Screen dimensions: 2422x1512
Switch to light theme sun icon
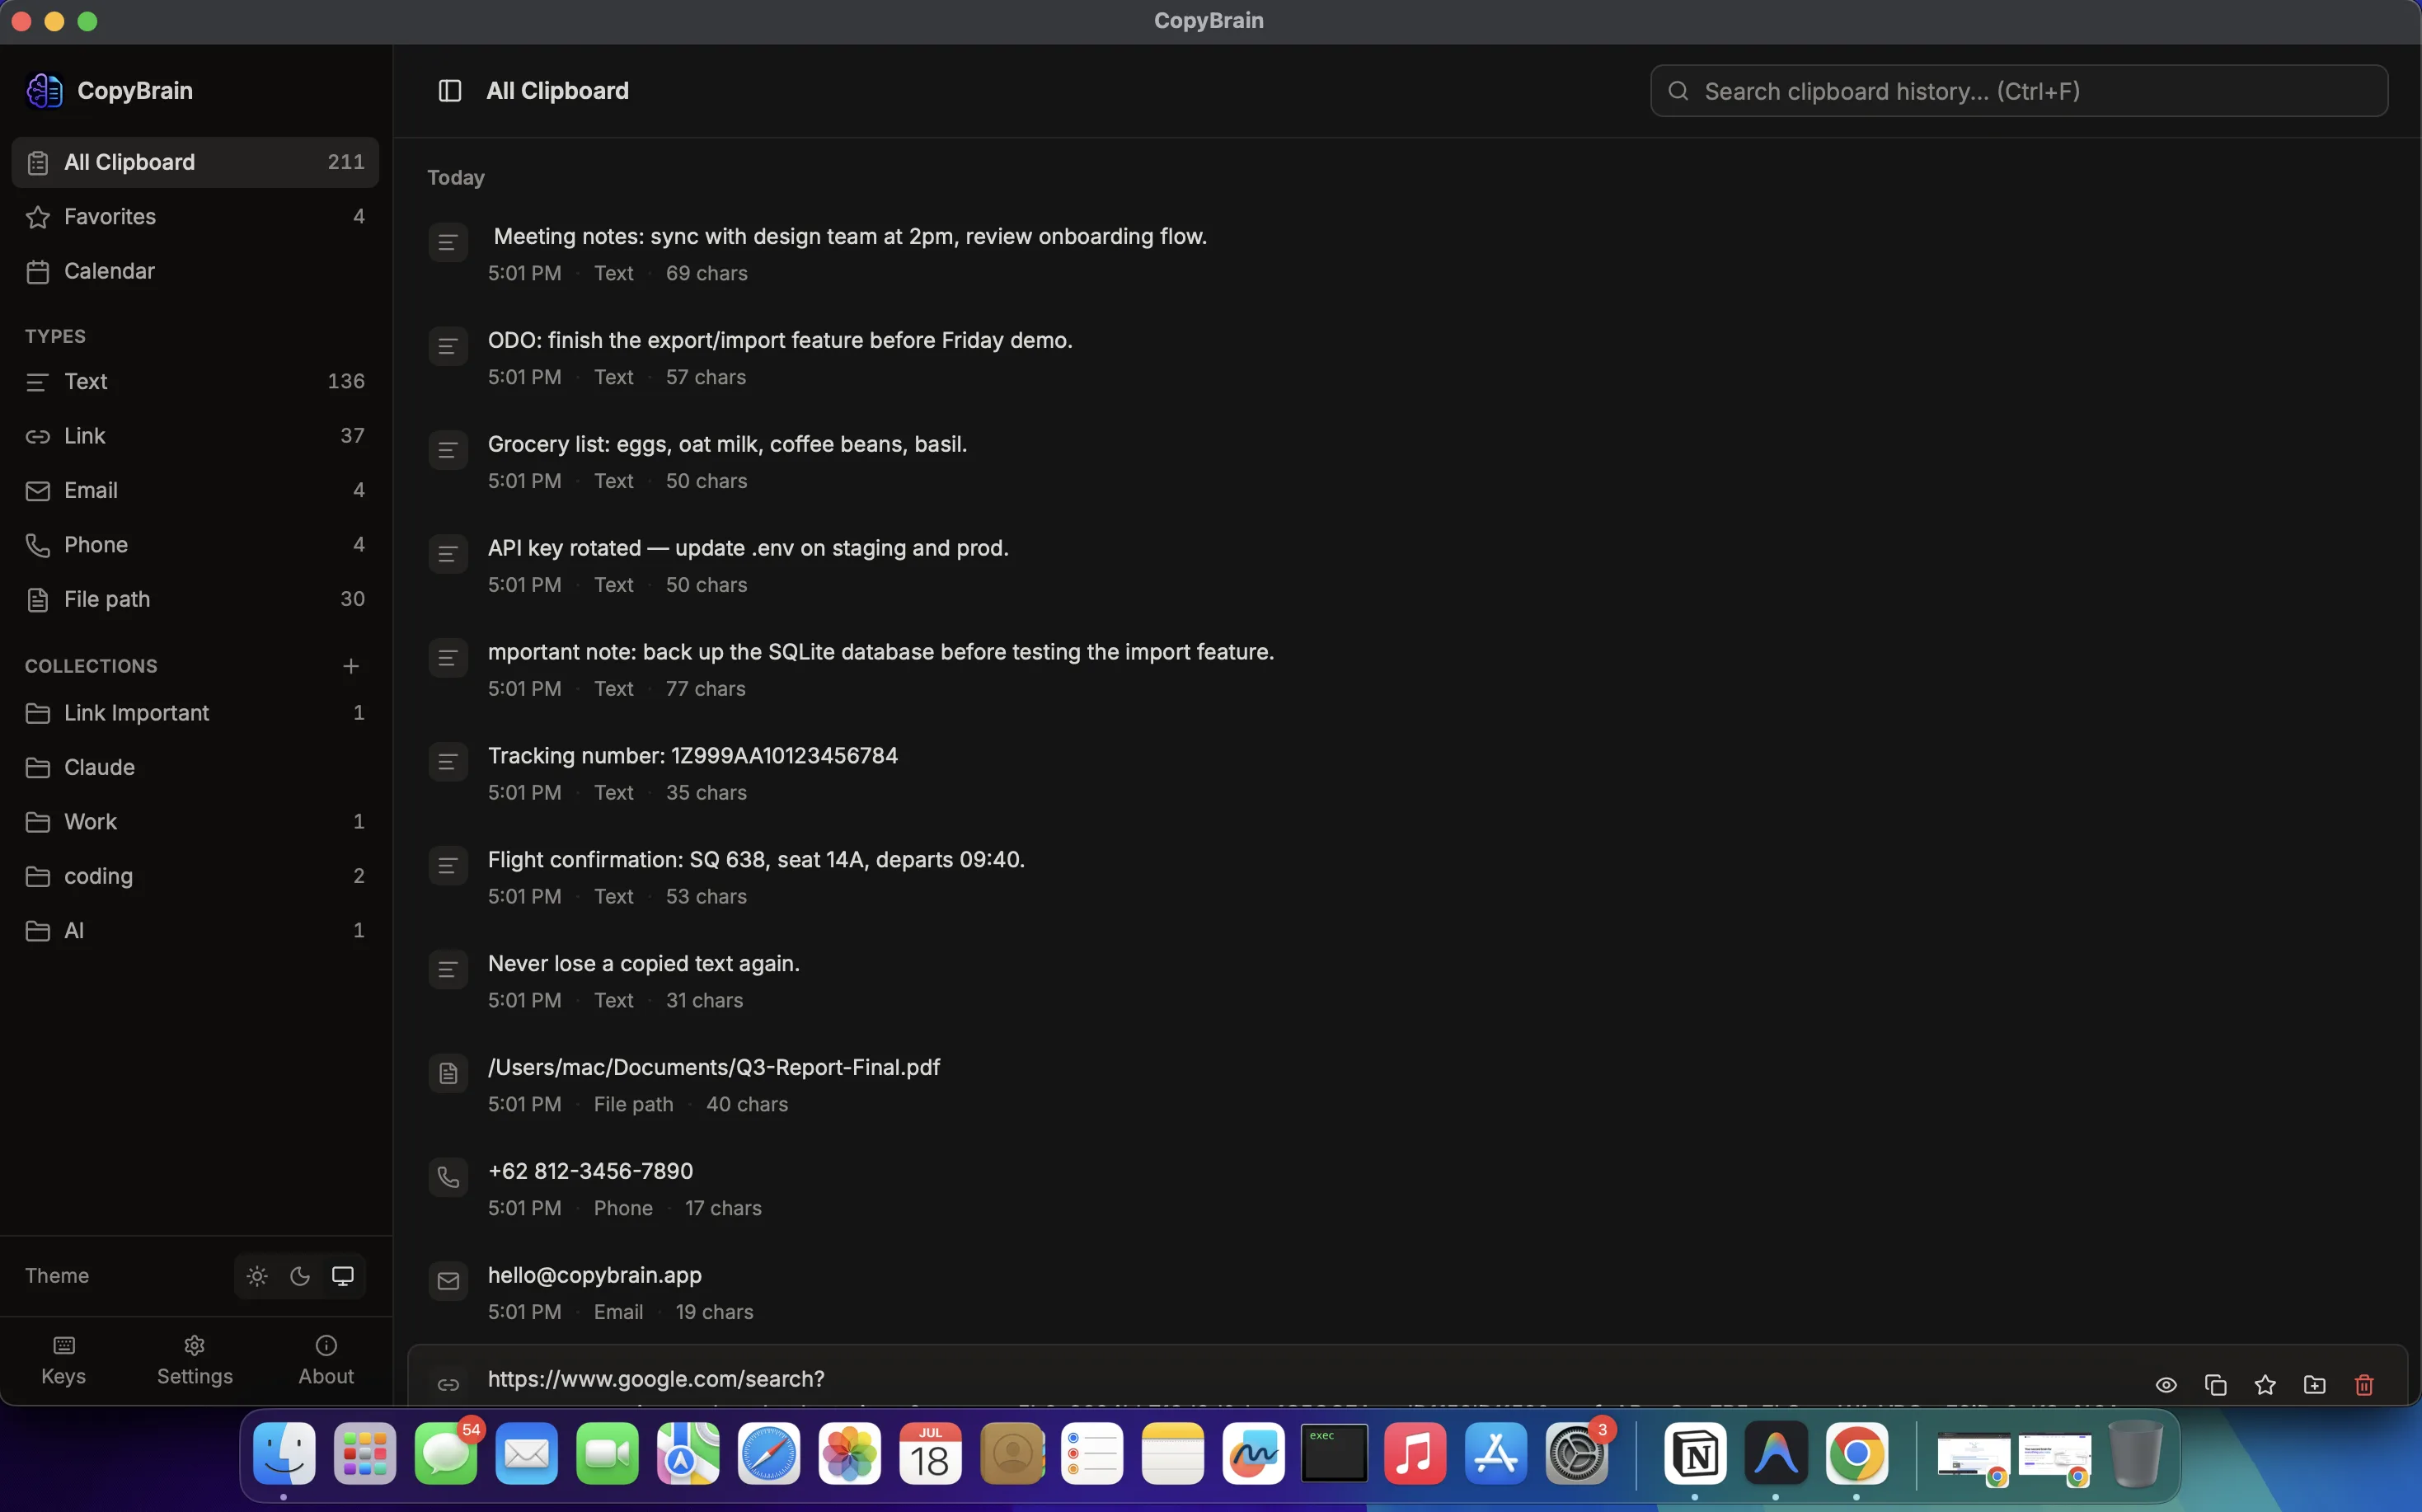pos(257,1276)
